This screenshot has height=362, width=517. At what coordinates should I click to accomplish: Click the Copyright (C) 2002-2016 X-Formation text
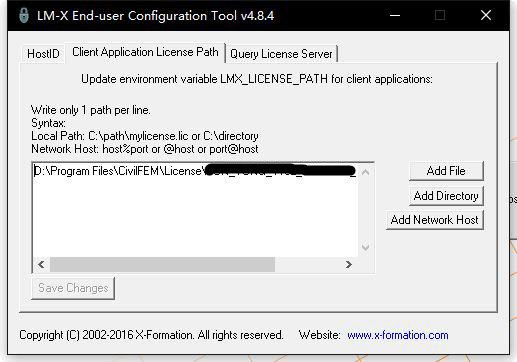coord(151,335)
